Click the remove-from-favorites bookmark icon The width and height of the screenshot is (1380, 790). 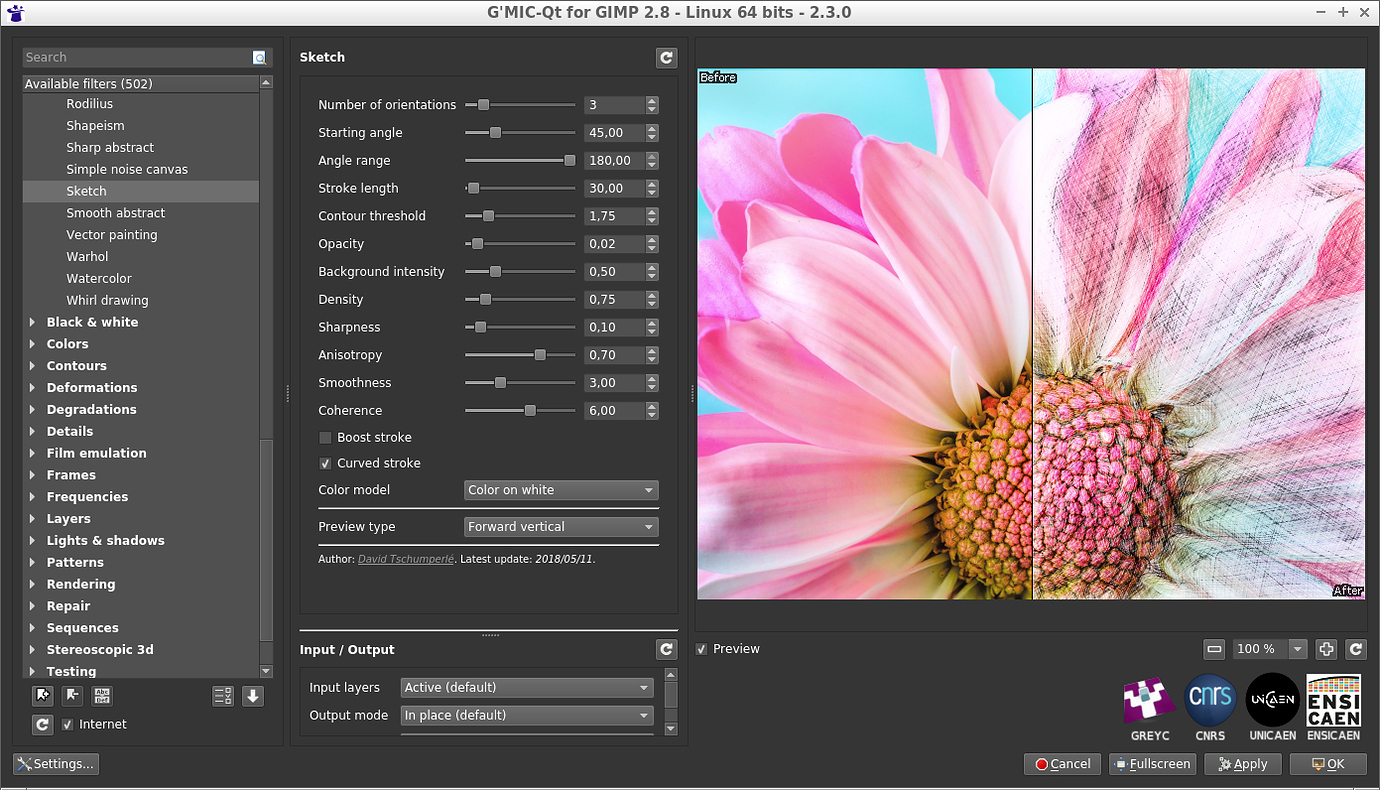(72, 695)
